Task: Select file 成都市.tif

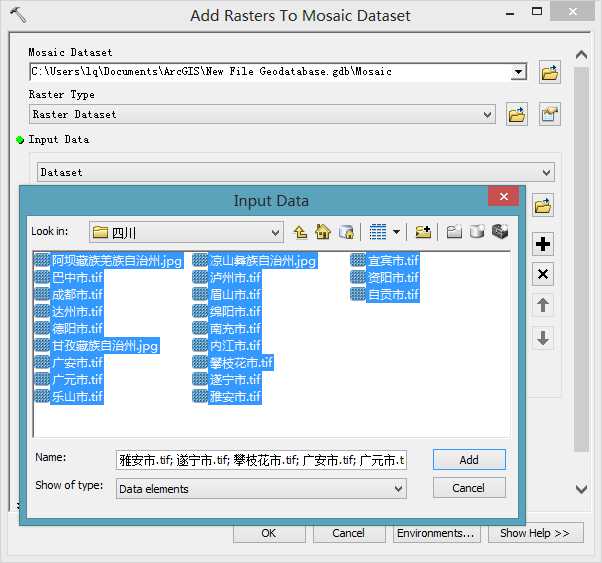Action: [69, 295]
